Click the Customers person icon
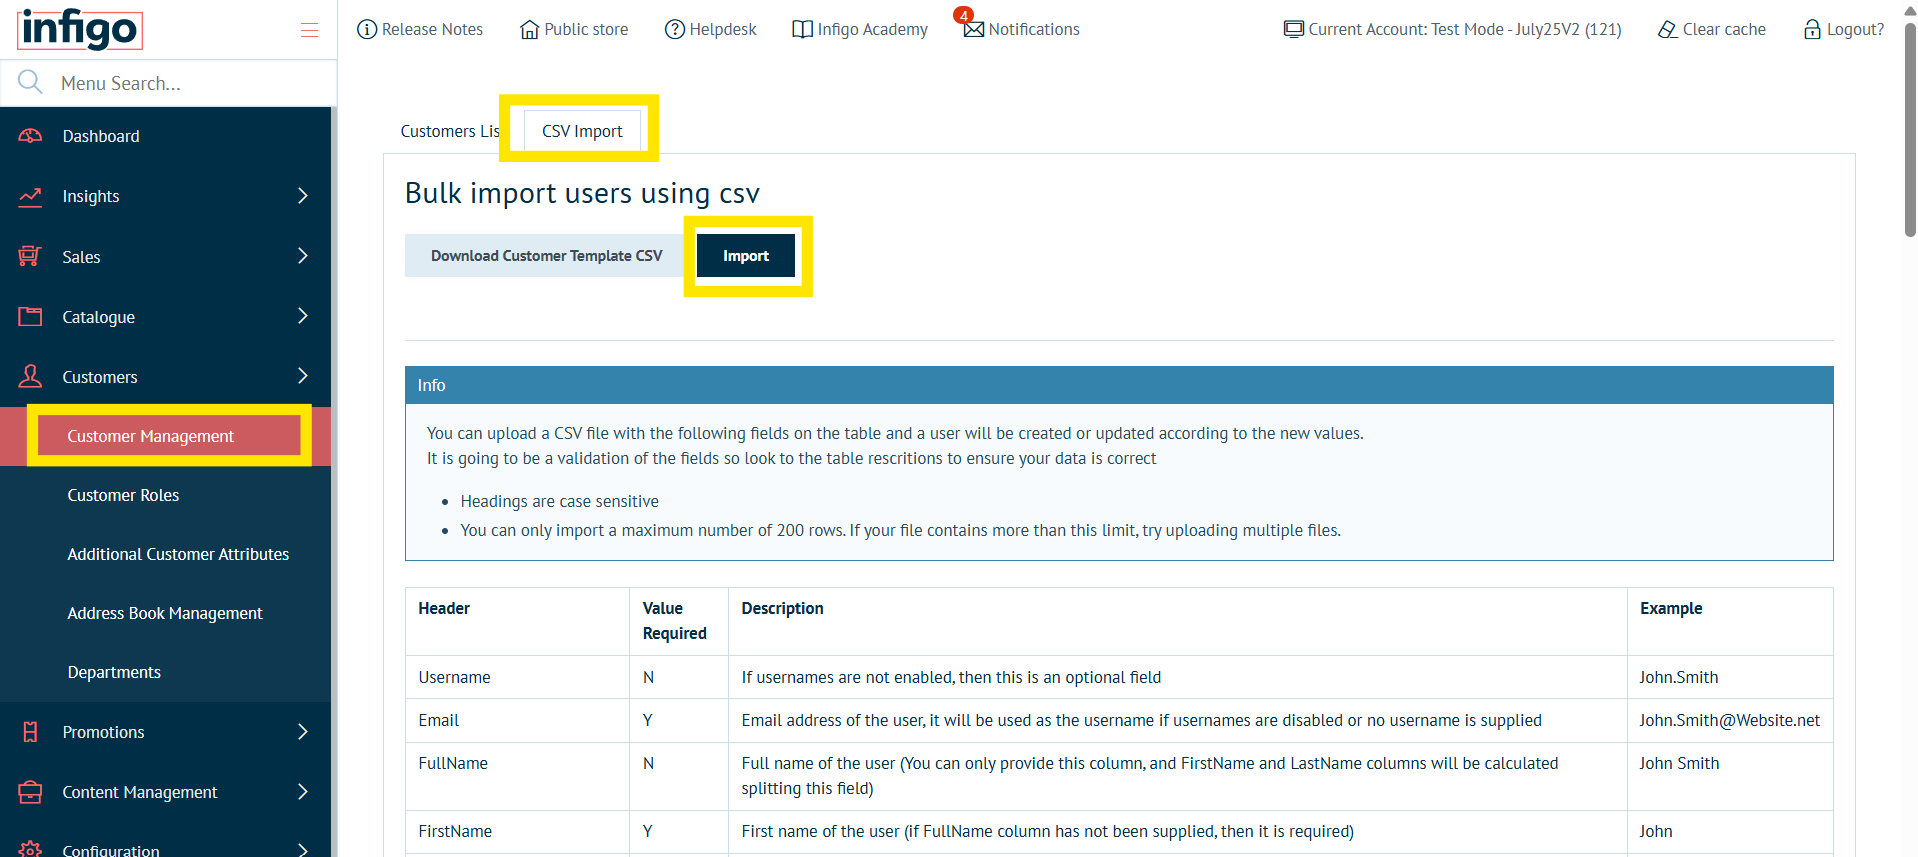The height and width of the screenshot is (857, 1918). (x=30, y=376)
